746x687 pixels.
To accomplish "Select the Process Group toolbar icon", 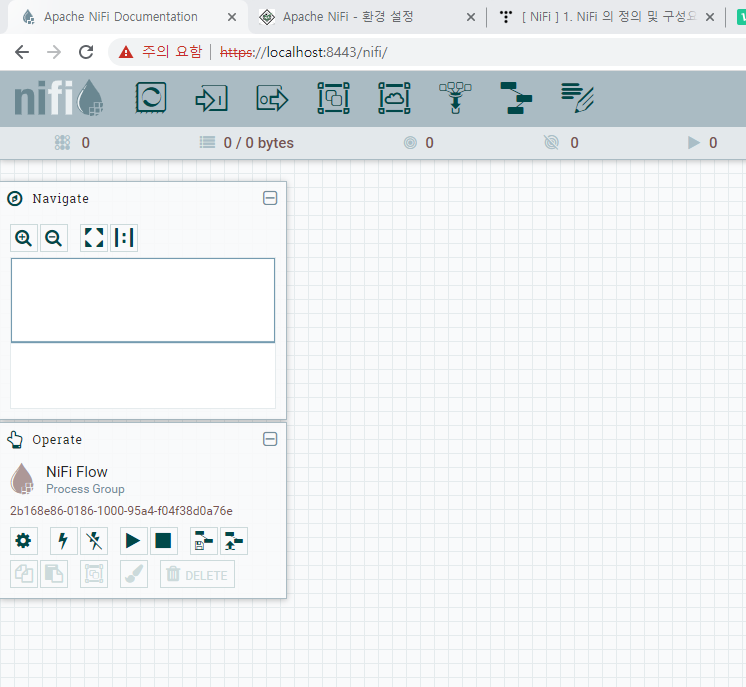I will point(334,98).
